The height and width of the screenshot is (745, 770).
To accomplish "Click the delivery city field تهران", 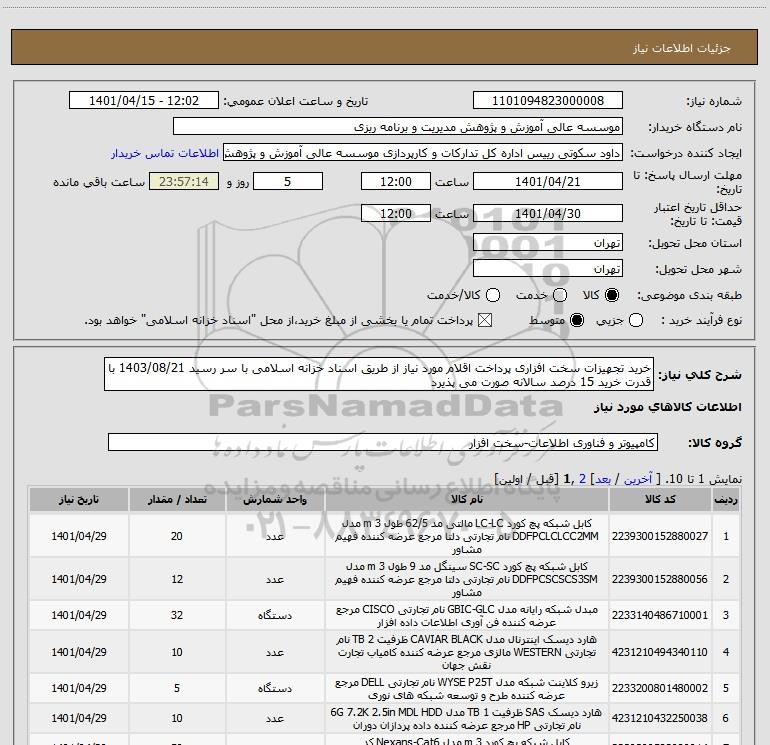I will tap(548, 269).
